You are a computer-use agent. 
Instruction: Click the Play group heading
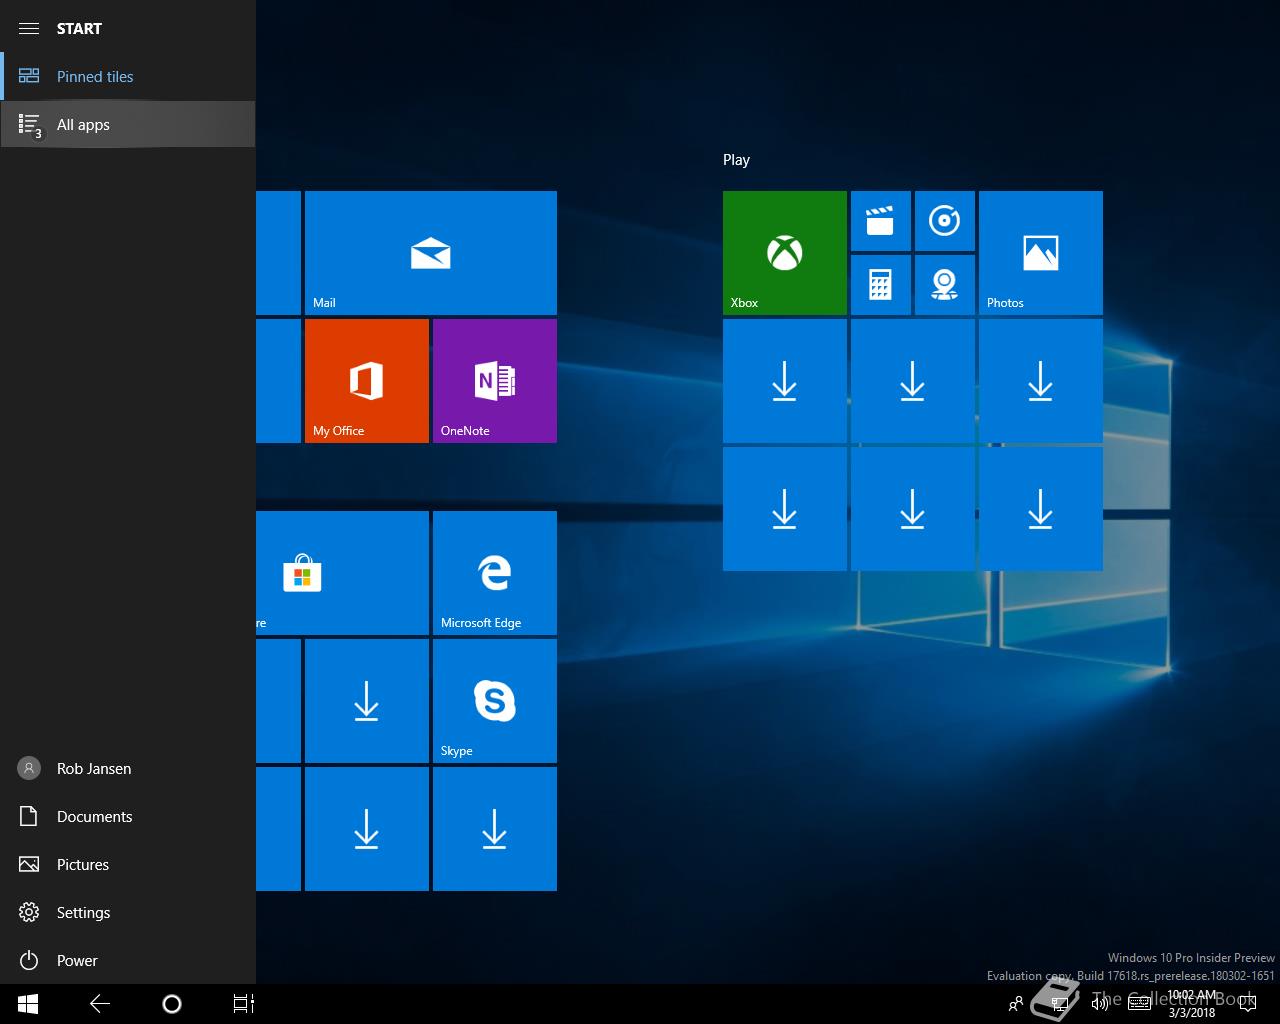736,160
